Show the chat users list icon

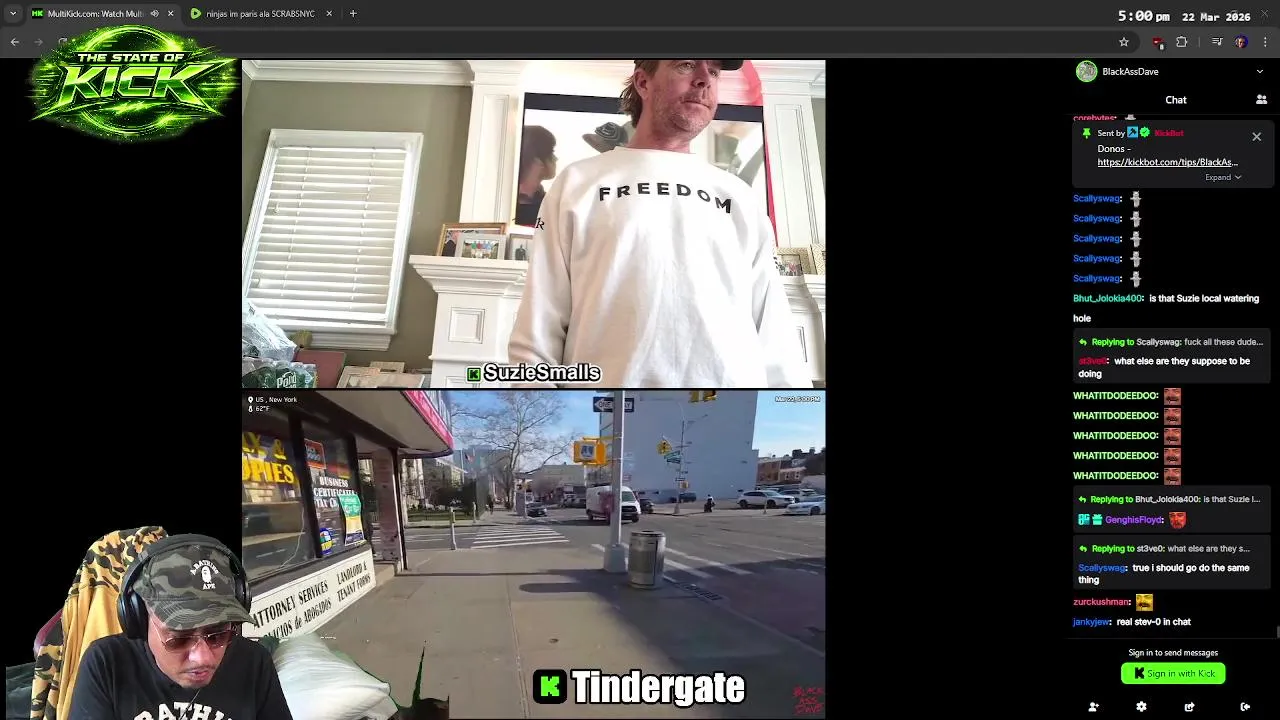1261,100
